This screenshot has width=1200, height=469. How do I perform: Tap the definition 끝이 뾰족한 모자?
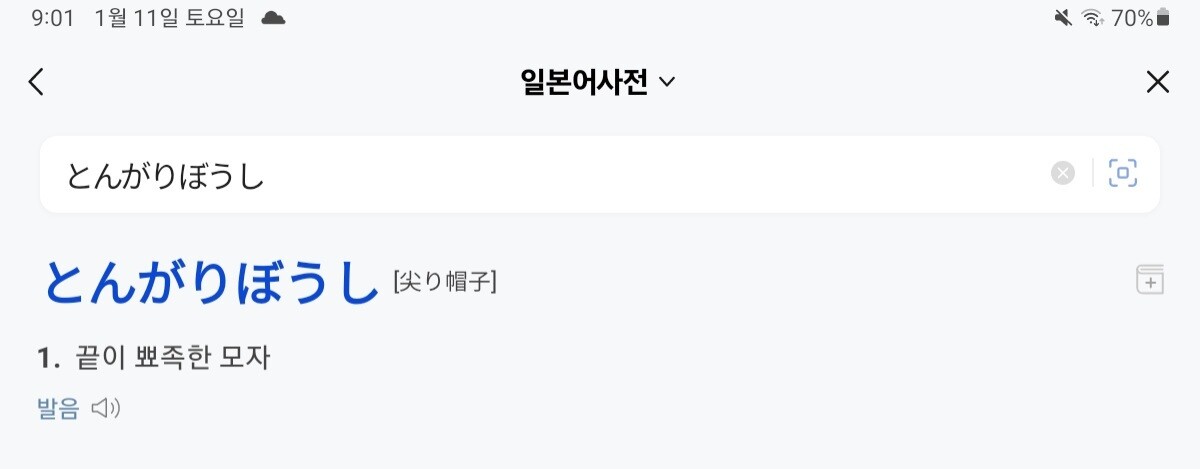point(172,357)
